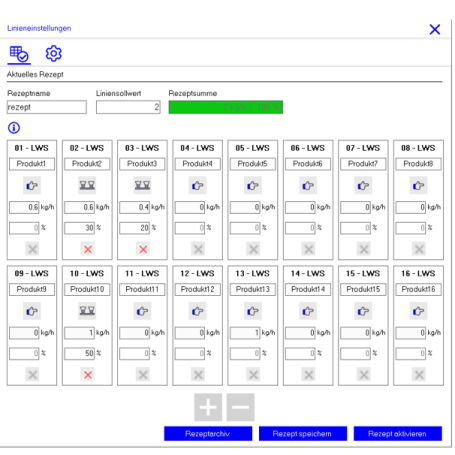Toggle the scale mode icon for 02 - LWS
Image resolution: width=455 pixels, height=455 pixels.
click(x=87, y=185)
